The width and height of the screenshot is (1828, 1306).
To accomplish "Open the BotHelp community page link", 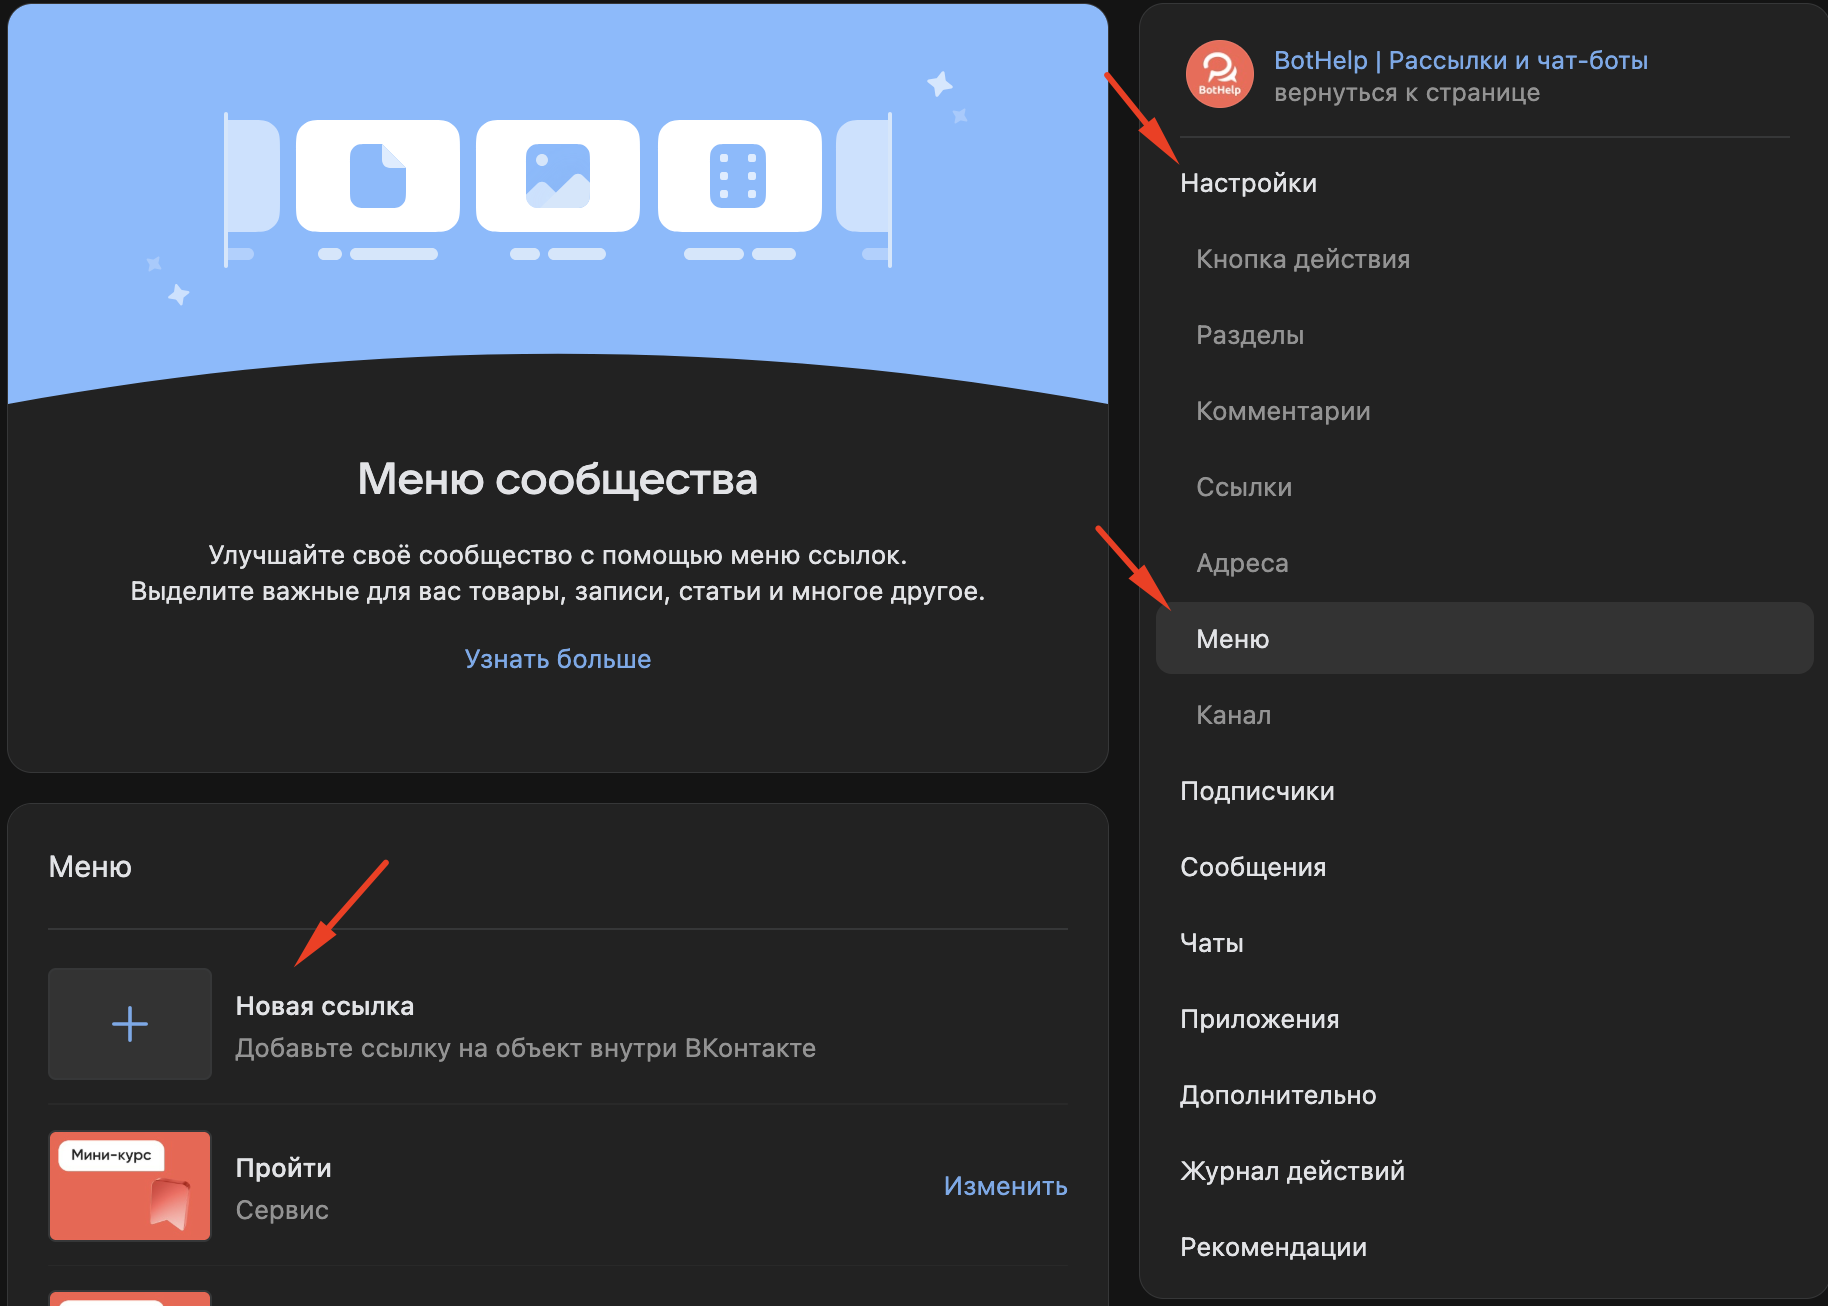I will pos(1460,61).
